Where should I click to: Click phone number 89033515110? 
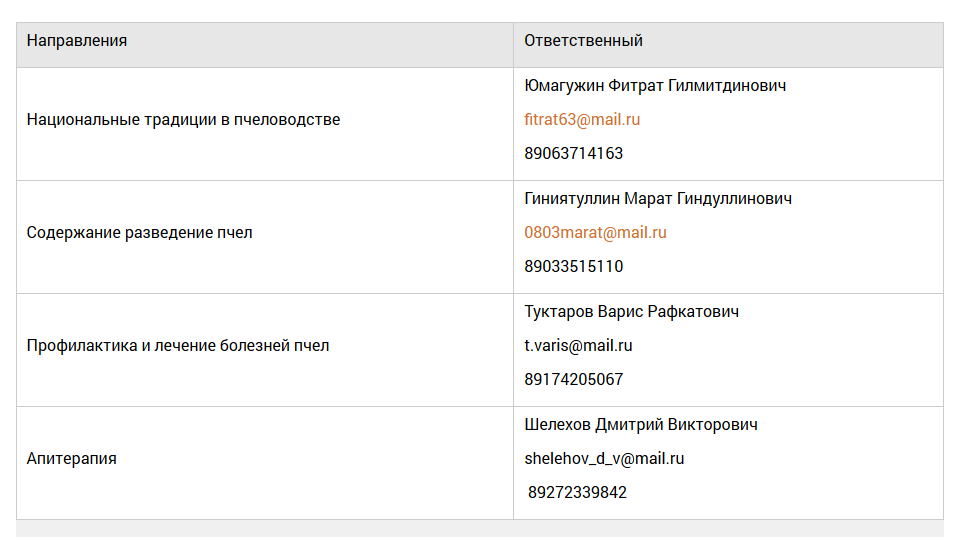(574, 267)
